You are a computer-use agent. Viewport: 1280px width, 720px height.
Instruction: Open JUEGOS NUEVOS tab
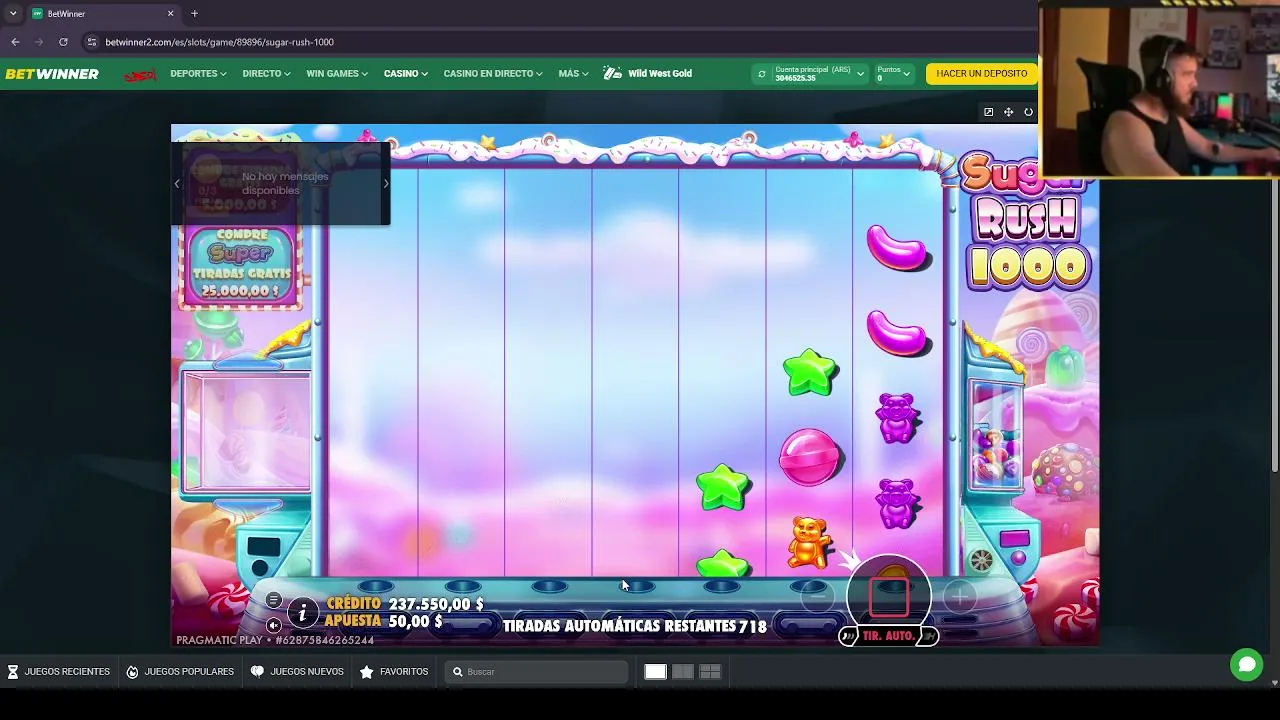(x=297, y=672)
